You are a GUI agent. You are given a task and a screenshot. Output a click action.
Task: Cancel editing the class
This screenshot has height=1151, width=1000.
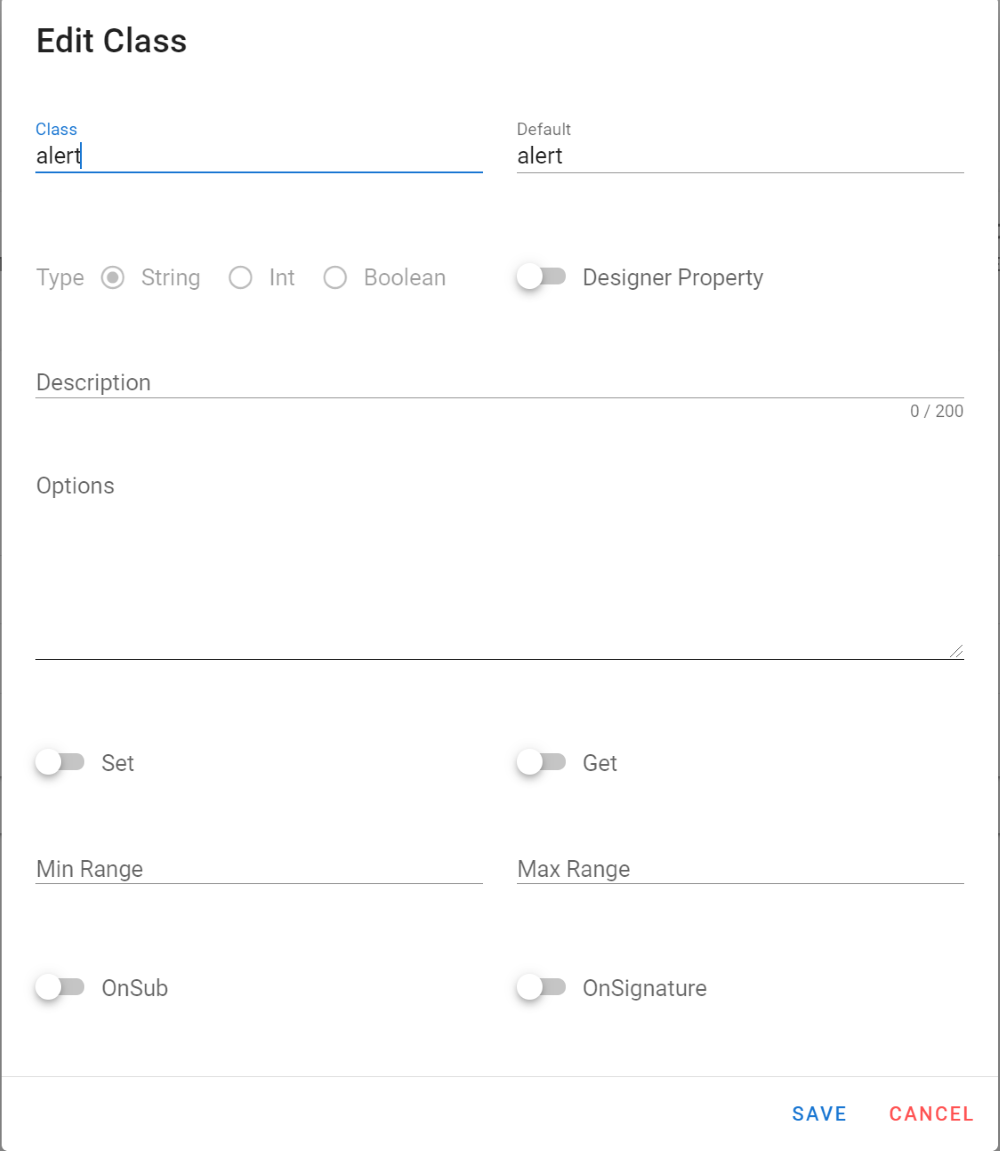[931, 1114]
